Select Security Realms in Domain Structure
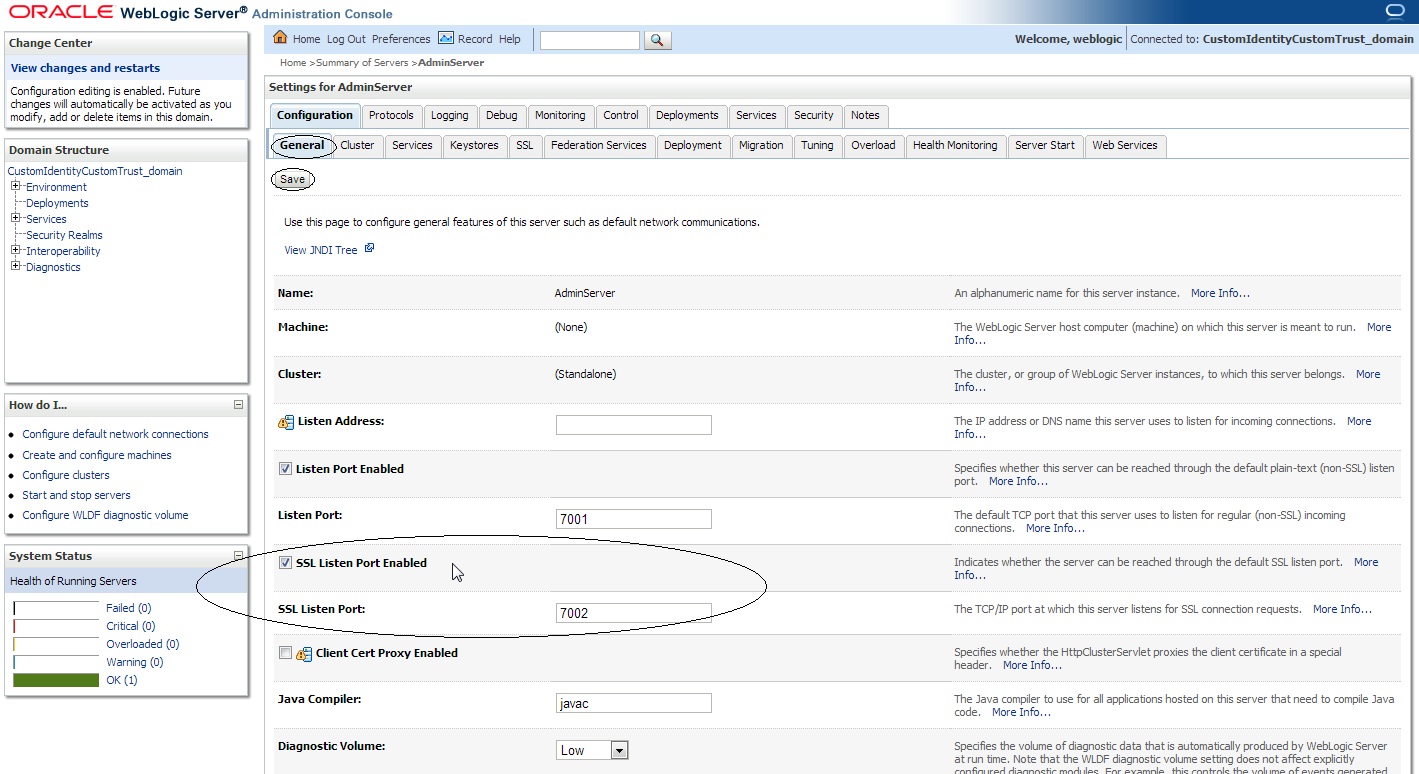 64,235
